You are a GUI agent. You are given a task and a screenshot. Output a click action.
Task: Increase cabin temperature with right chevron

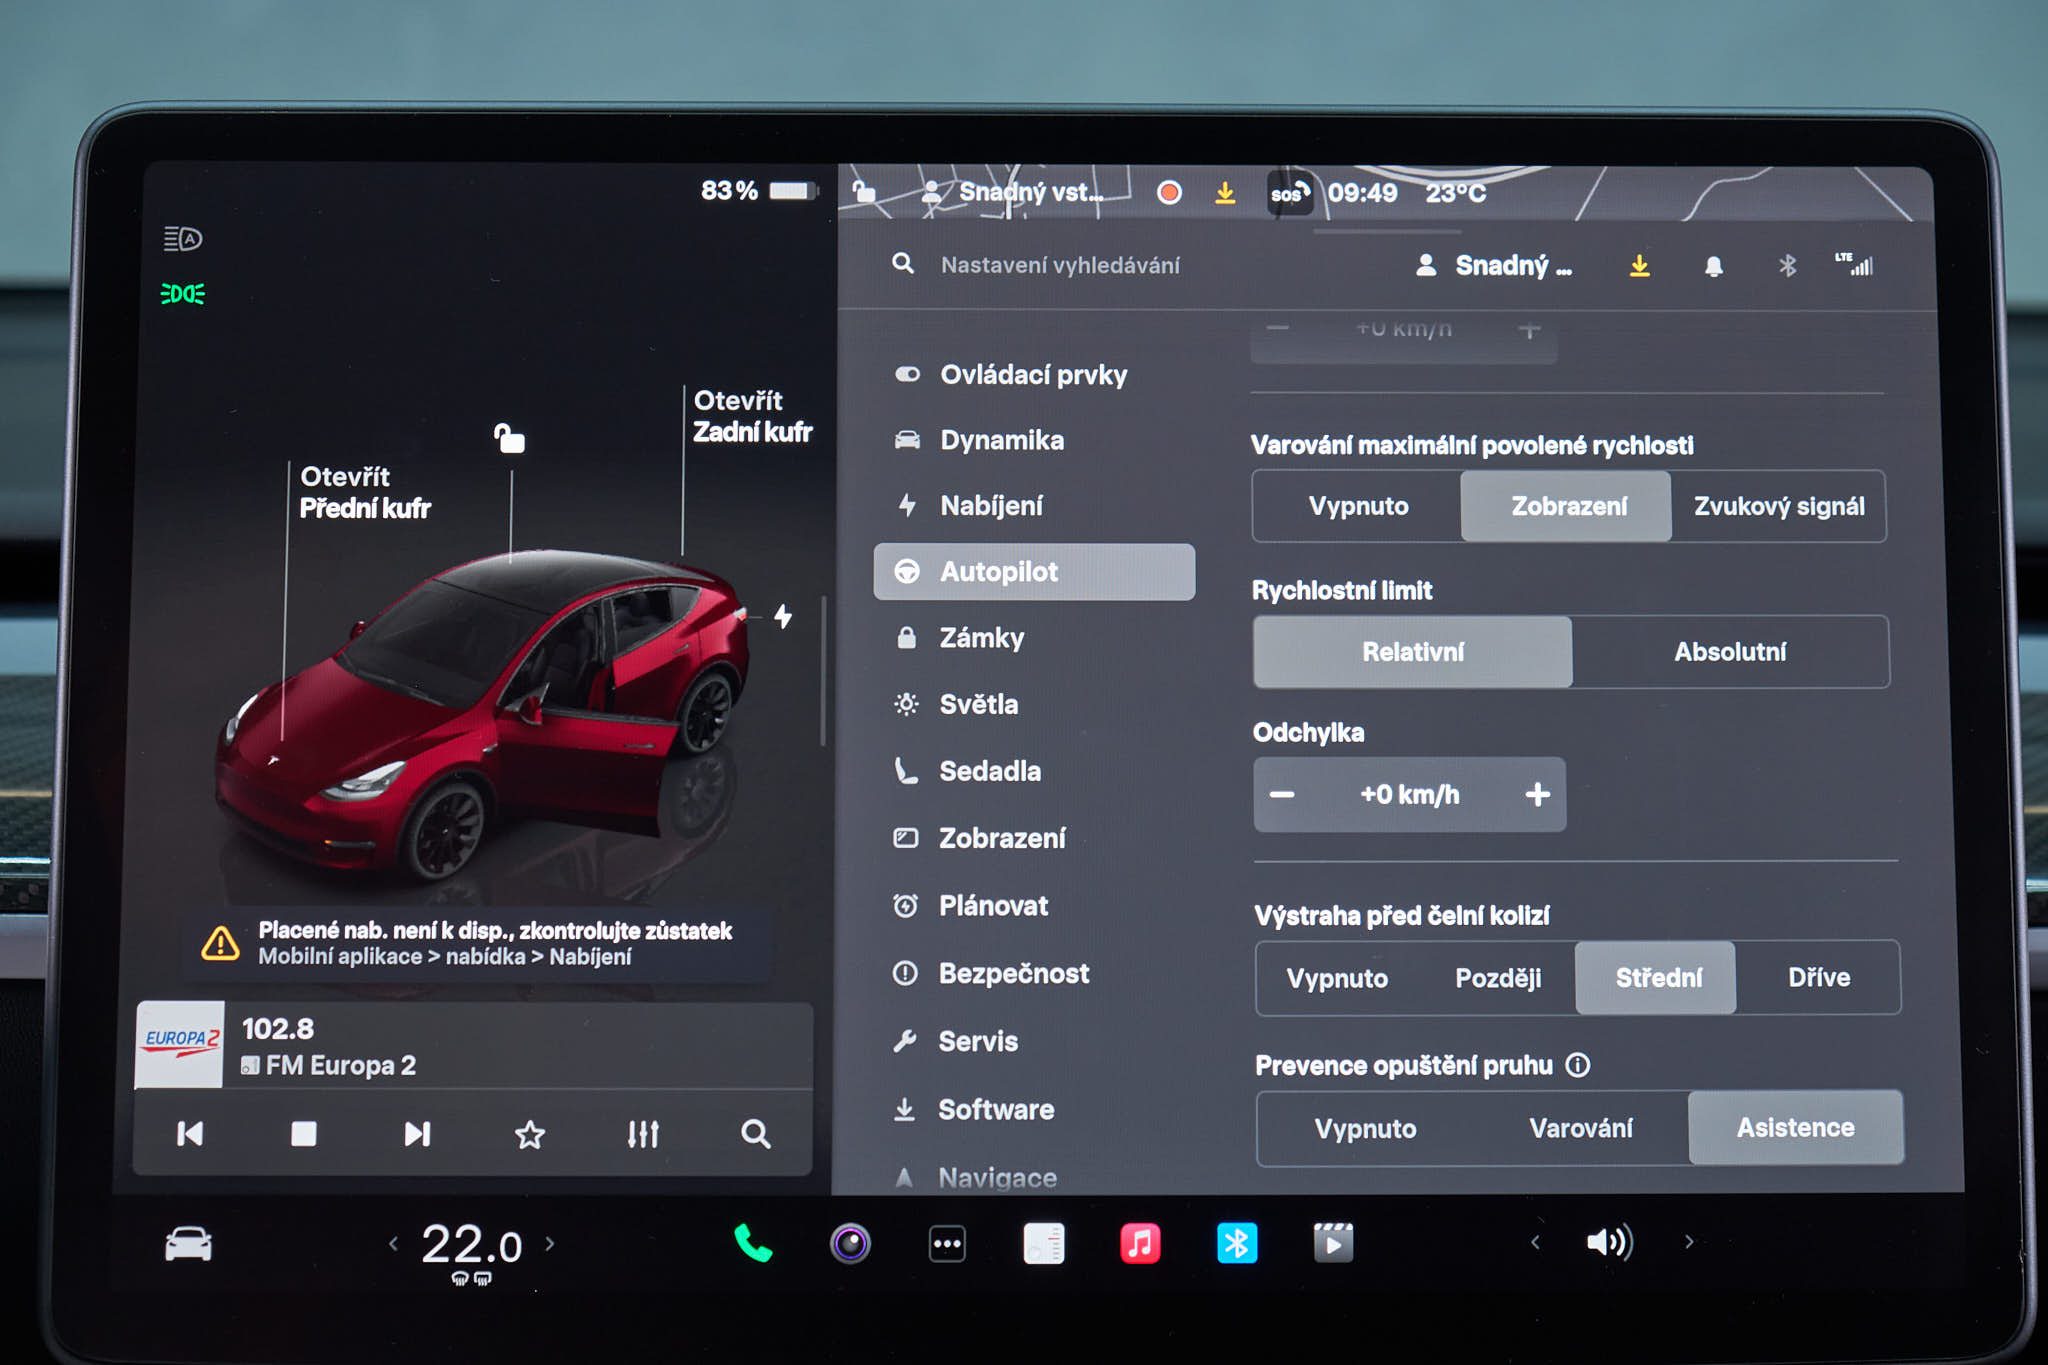pyautogui.click(x=550, y=1243)
